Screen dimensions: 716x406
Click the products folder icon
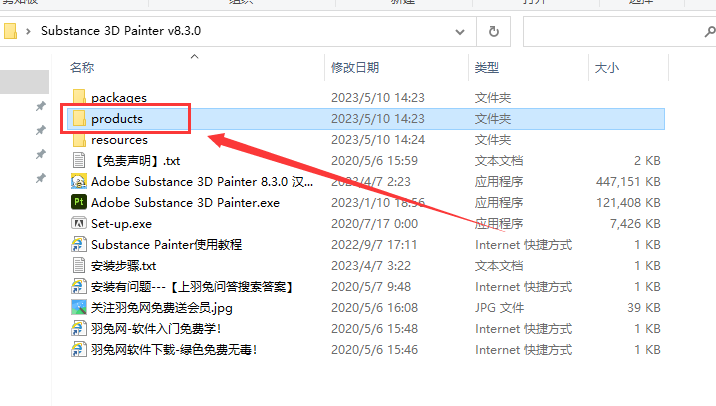click(x=79, y=118)
